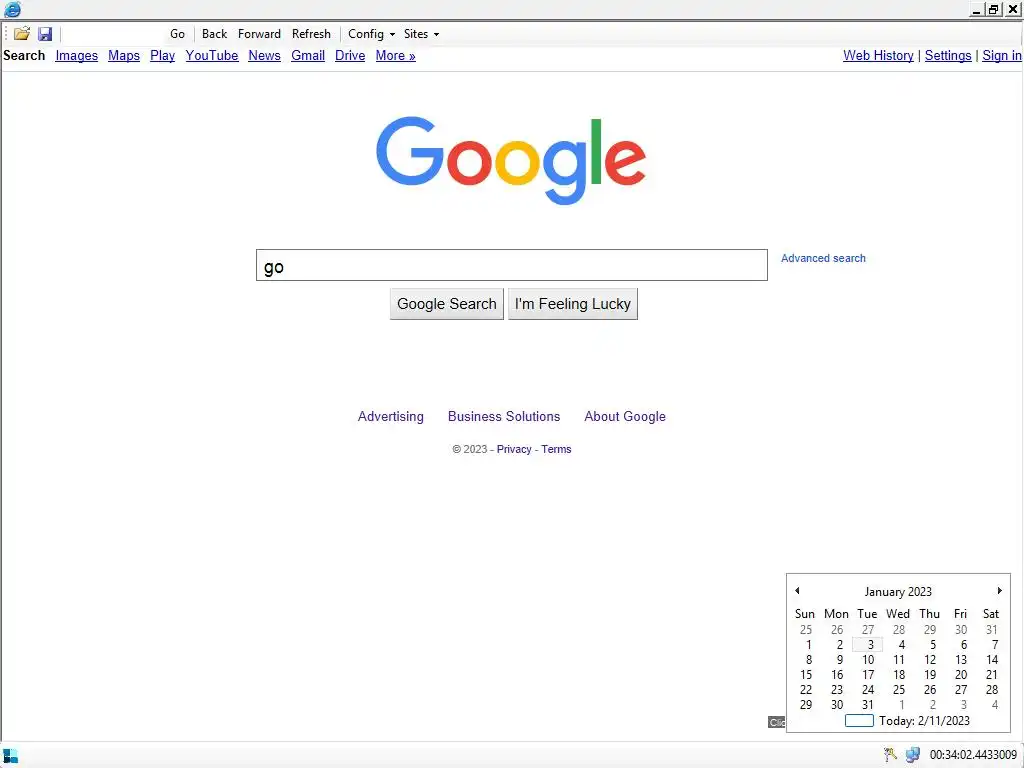This screenshot has width=1024, height=768.
Task: Open the Advertising footer link
Action: (391, 417)
